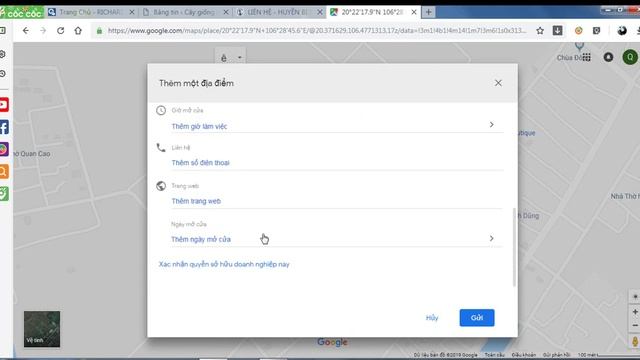Switch to Trang Chủ - RICHAR tab
The width and height of the screenshot is (640, 360).
[90, 12]
